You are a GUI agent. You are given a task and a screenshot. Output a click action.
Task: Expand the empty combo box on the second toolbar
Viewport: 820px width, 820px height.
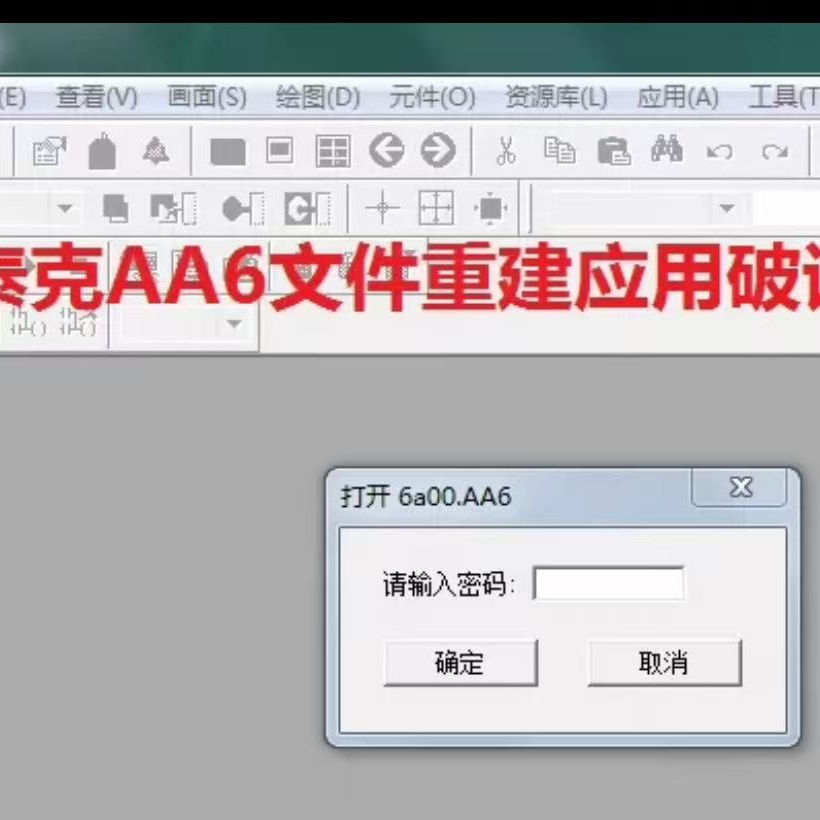(x=725, y=210)
